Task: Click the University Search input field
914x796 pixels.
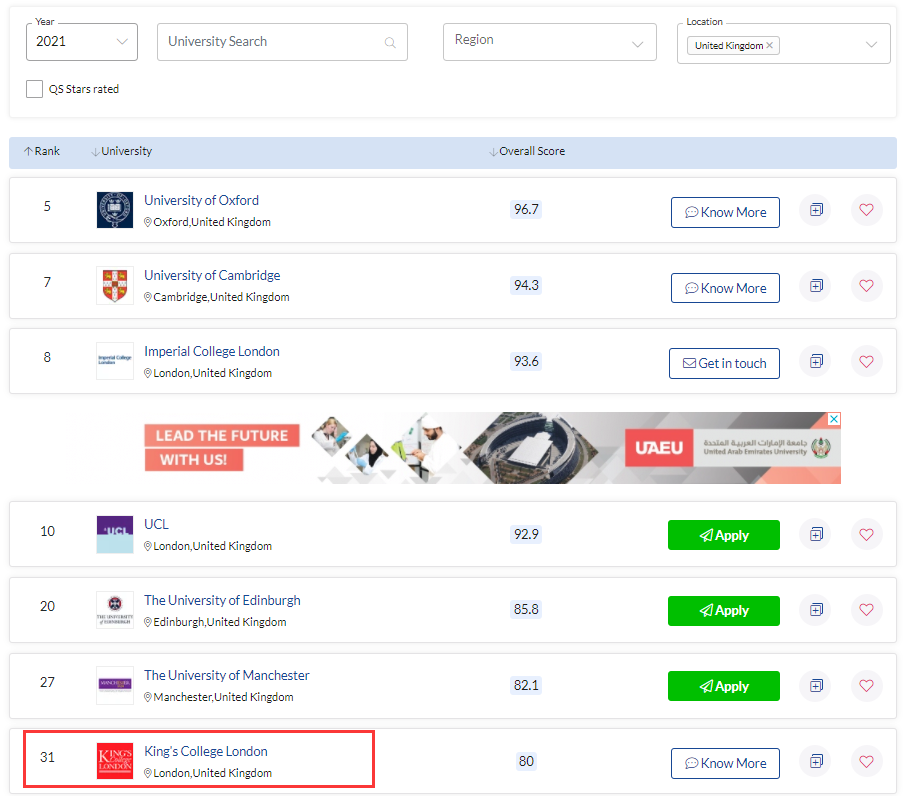Action: [272, 42]
